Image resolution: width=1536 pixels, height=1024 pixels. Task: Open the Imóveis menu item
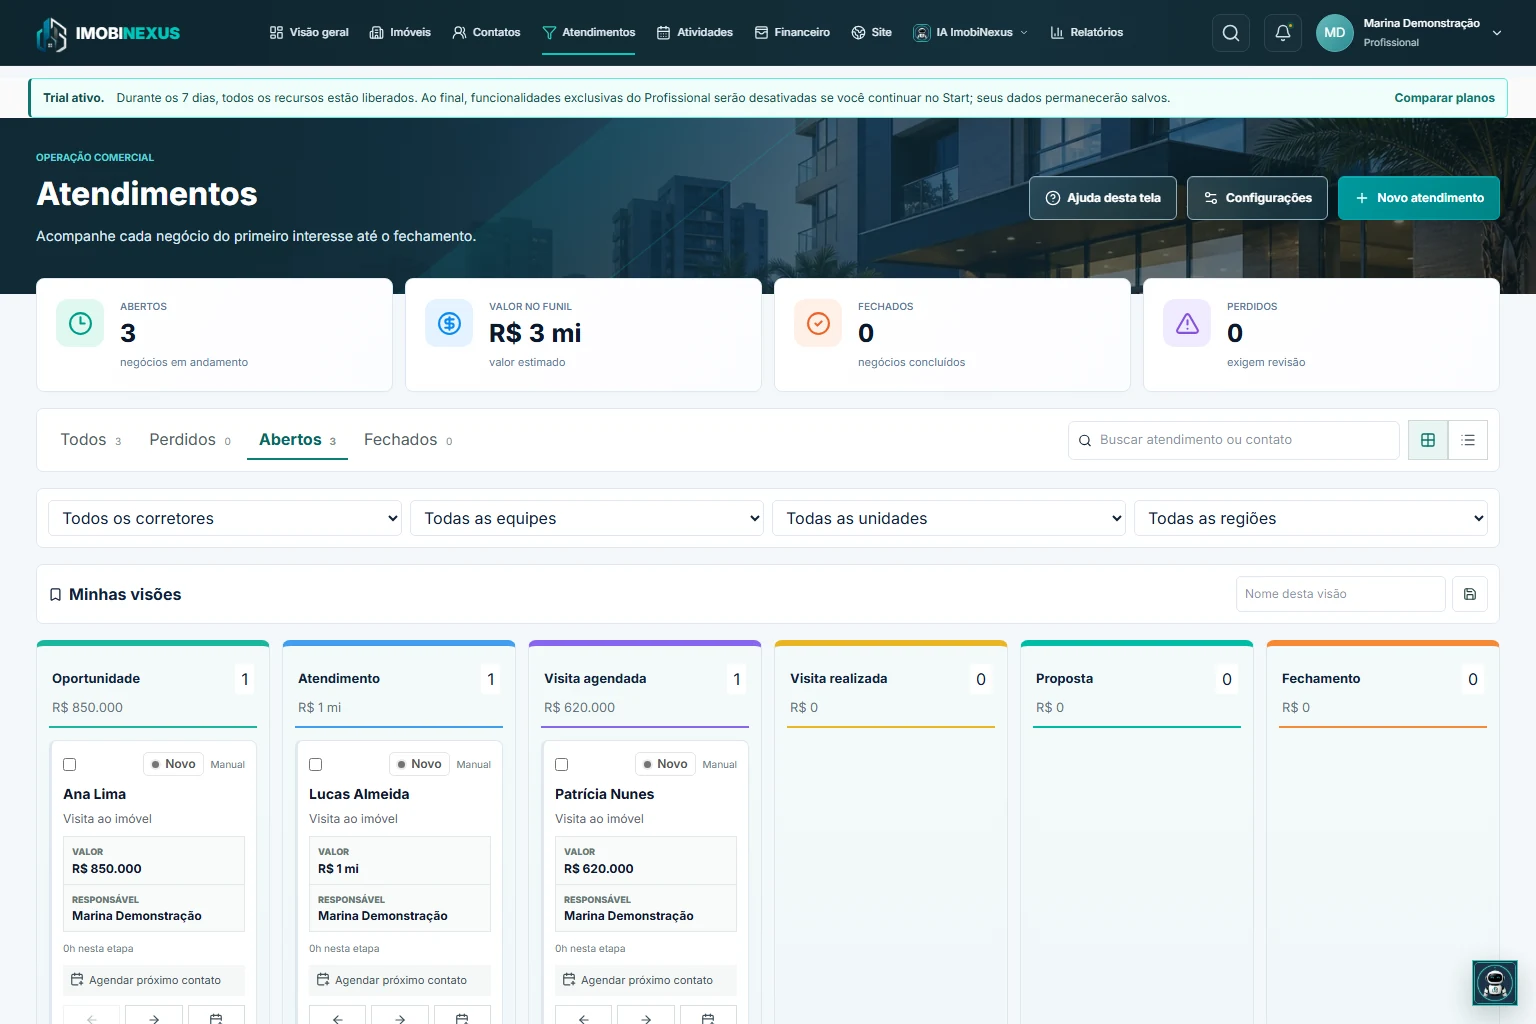(400, 33)
